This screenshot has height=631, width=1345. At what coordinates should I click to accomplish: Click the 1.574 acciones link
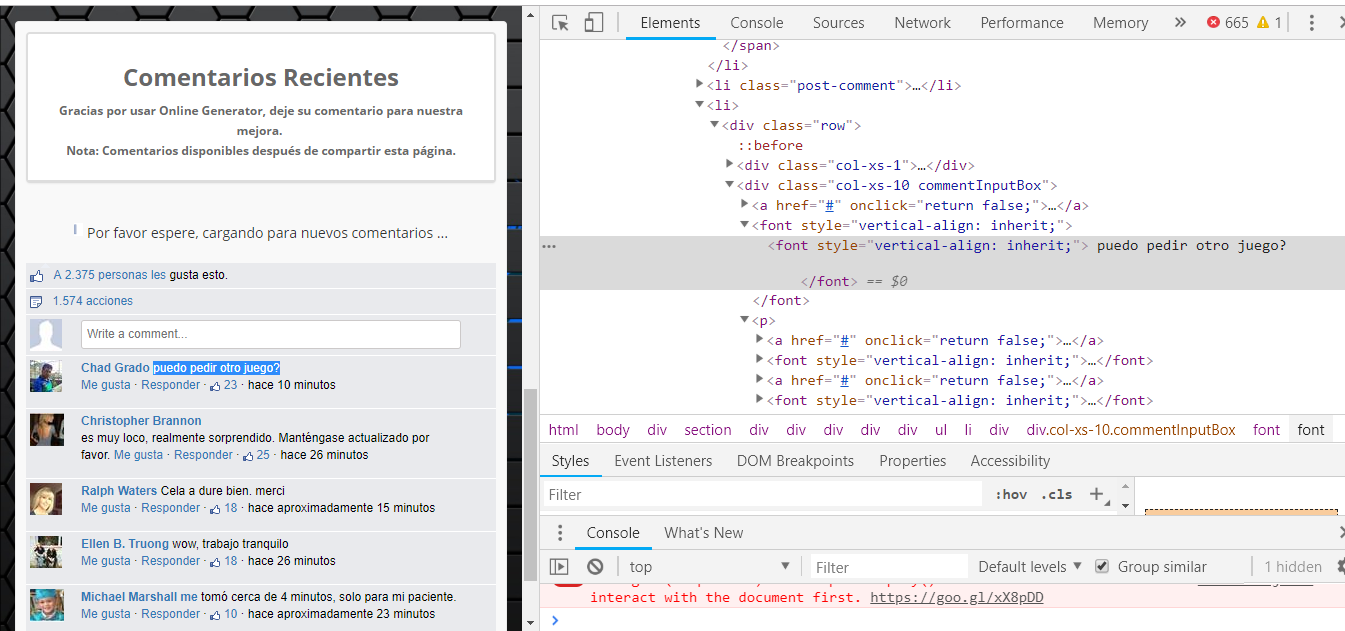coord(93,301)
